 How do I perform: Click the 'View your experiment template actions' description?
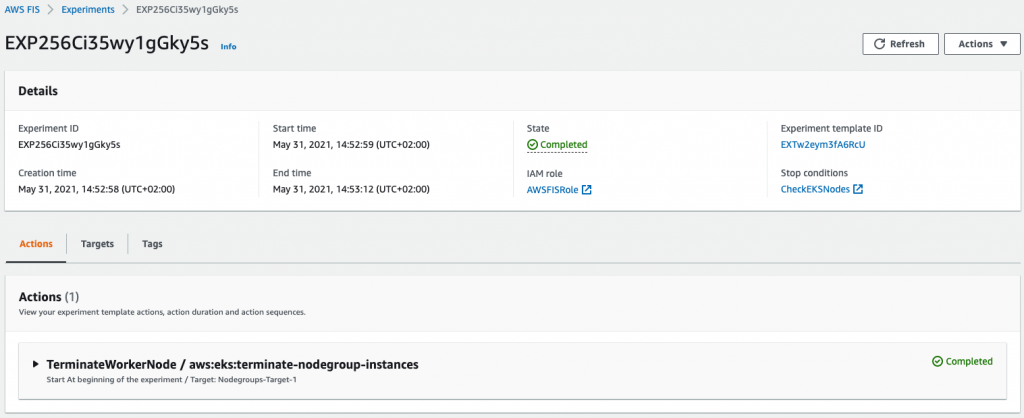162,312
